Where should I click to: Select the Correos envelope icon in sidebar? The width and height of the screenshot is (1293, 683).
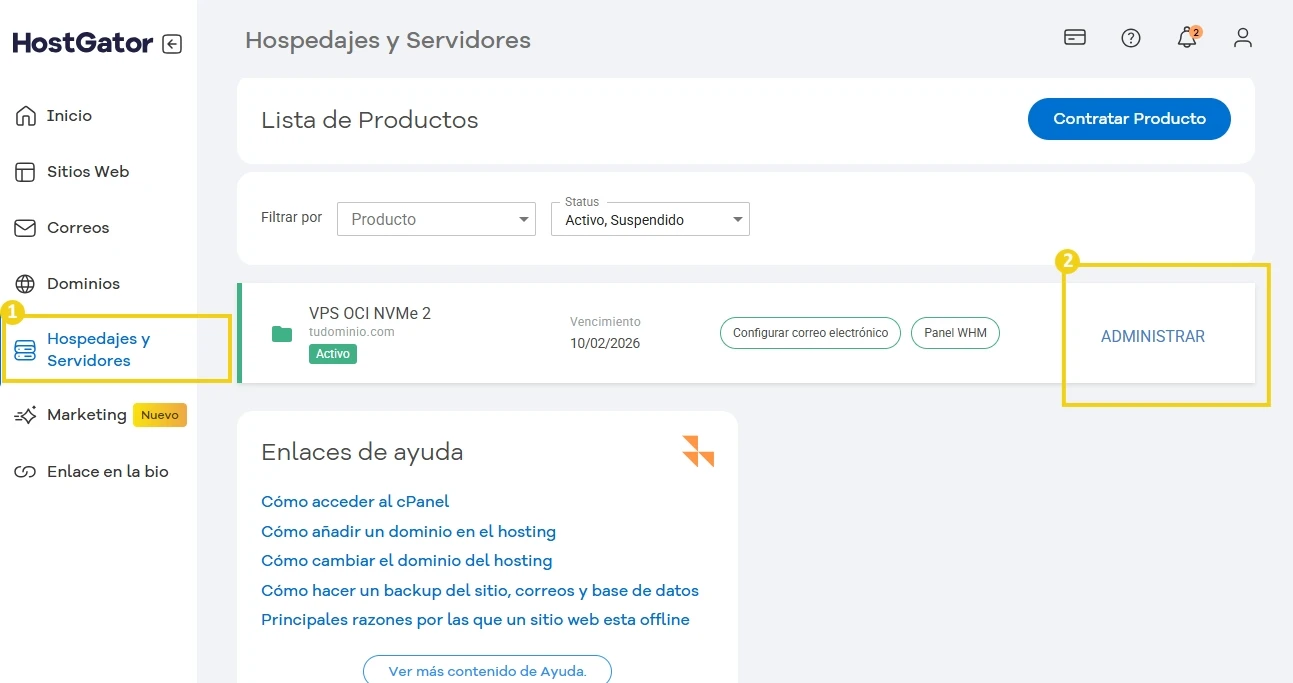[23, 227]
